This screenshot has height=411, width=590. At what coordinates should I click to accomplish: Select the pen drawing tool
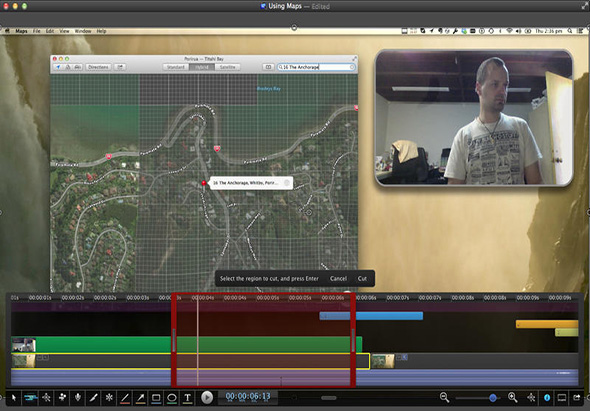coord(94,397)
